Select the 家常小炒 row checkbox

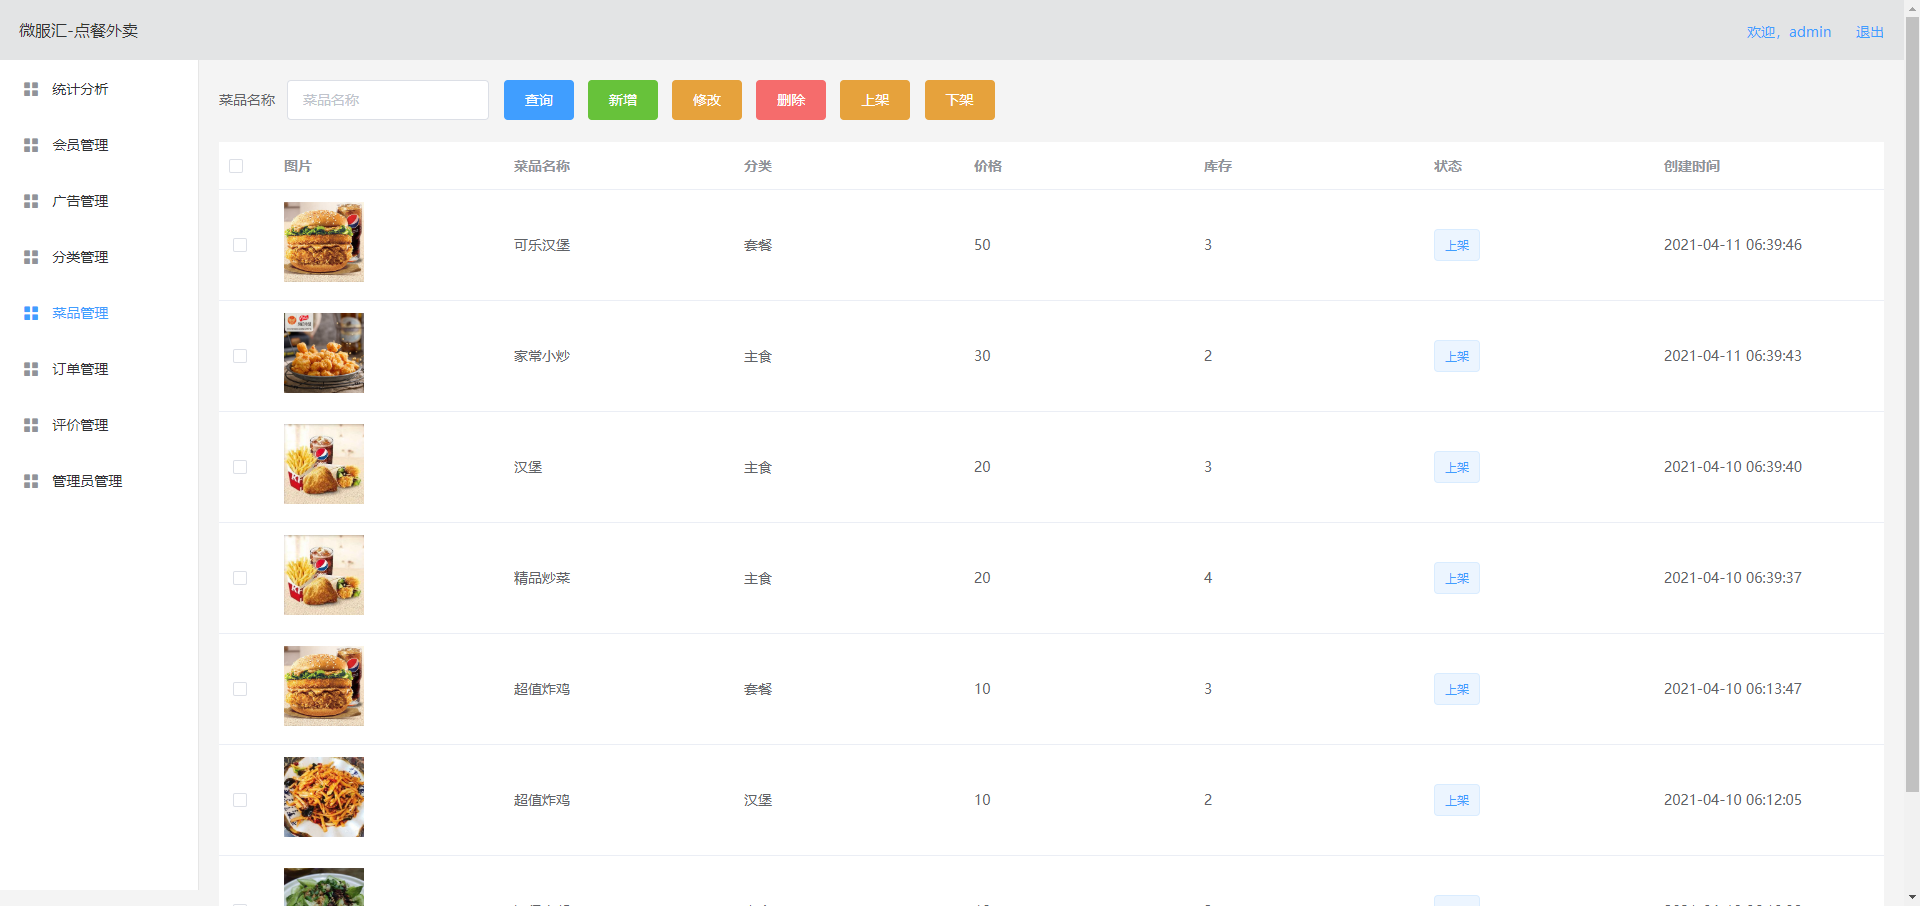(x=240, y=356)
